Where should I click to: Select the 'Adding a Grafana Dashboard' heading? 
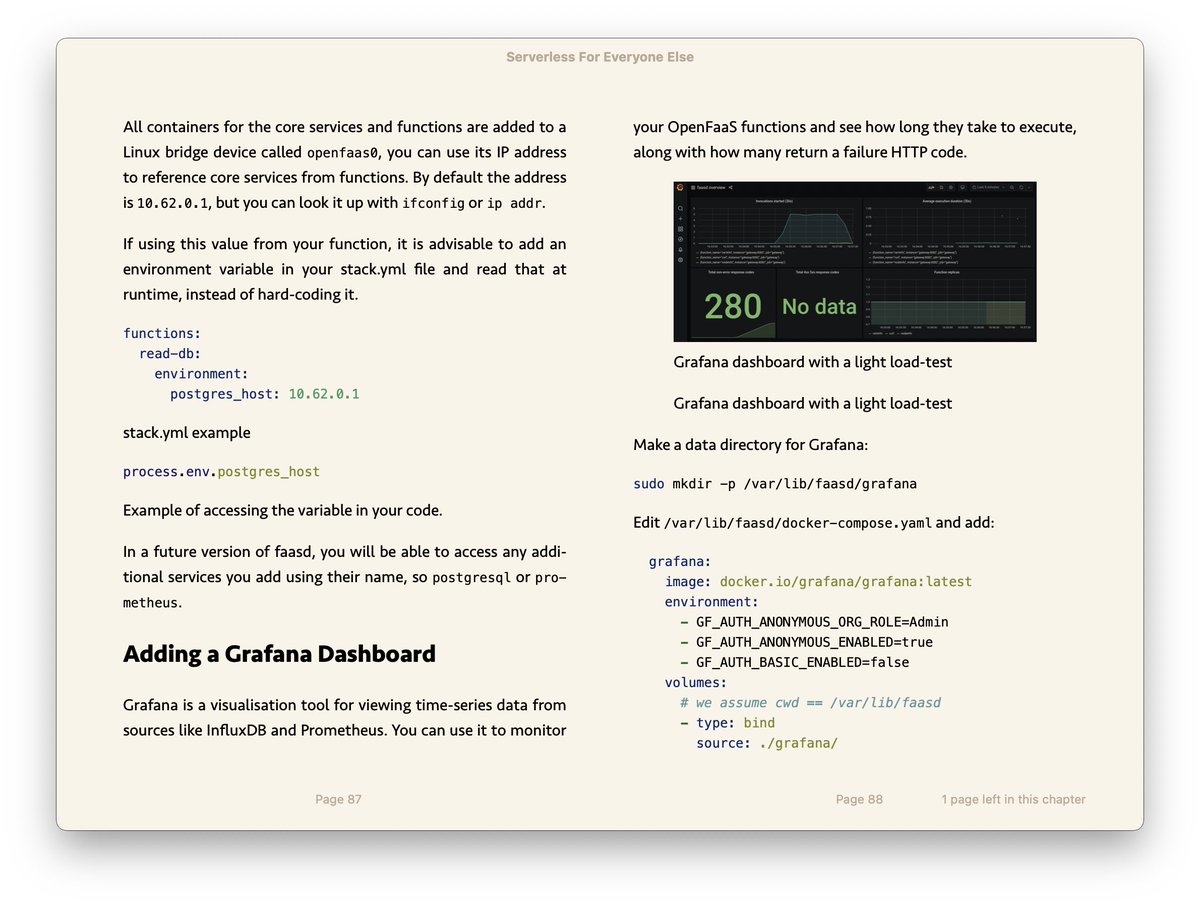pos(279,654)
